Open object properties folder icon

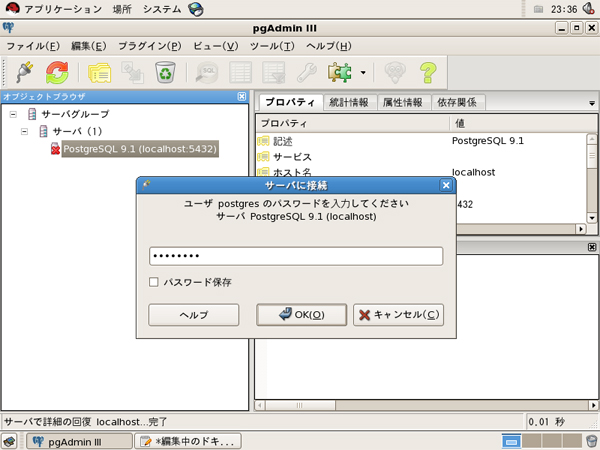point(99,72)
